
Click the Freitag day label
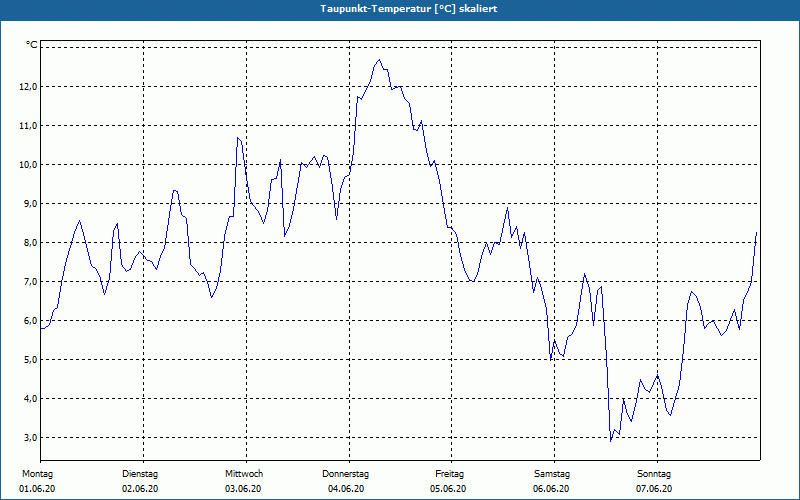point(449,474)
